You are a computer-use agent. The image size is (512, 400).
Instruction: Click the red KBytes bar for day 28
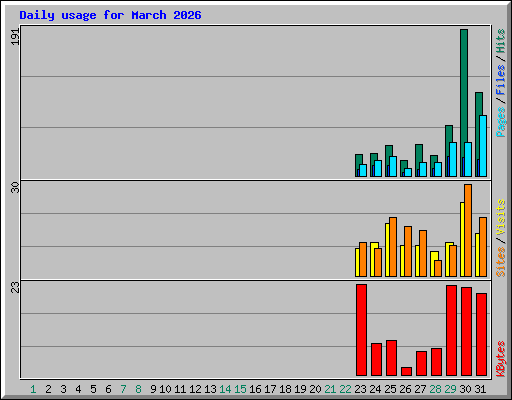coord(436,362)
